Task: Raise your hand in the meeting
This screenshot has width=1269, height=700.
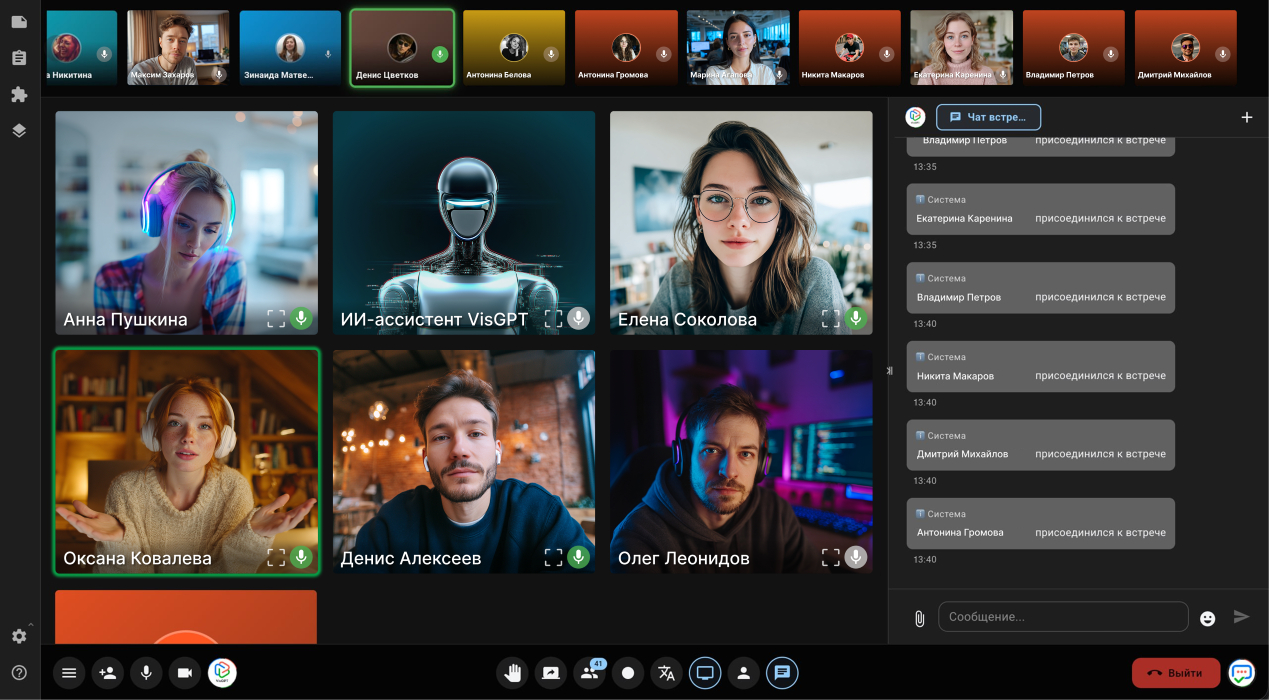Action: (513, 673)
